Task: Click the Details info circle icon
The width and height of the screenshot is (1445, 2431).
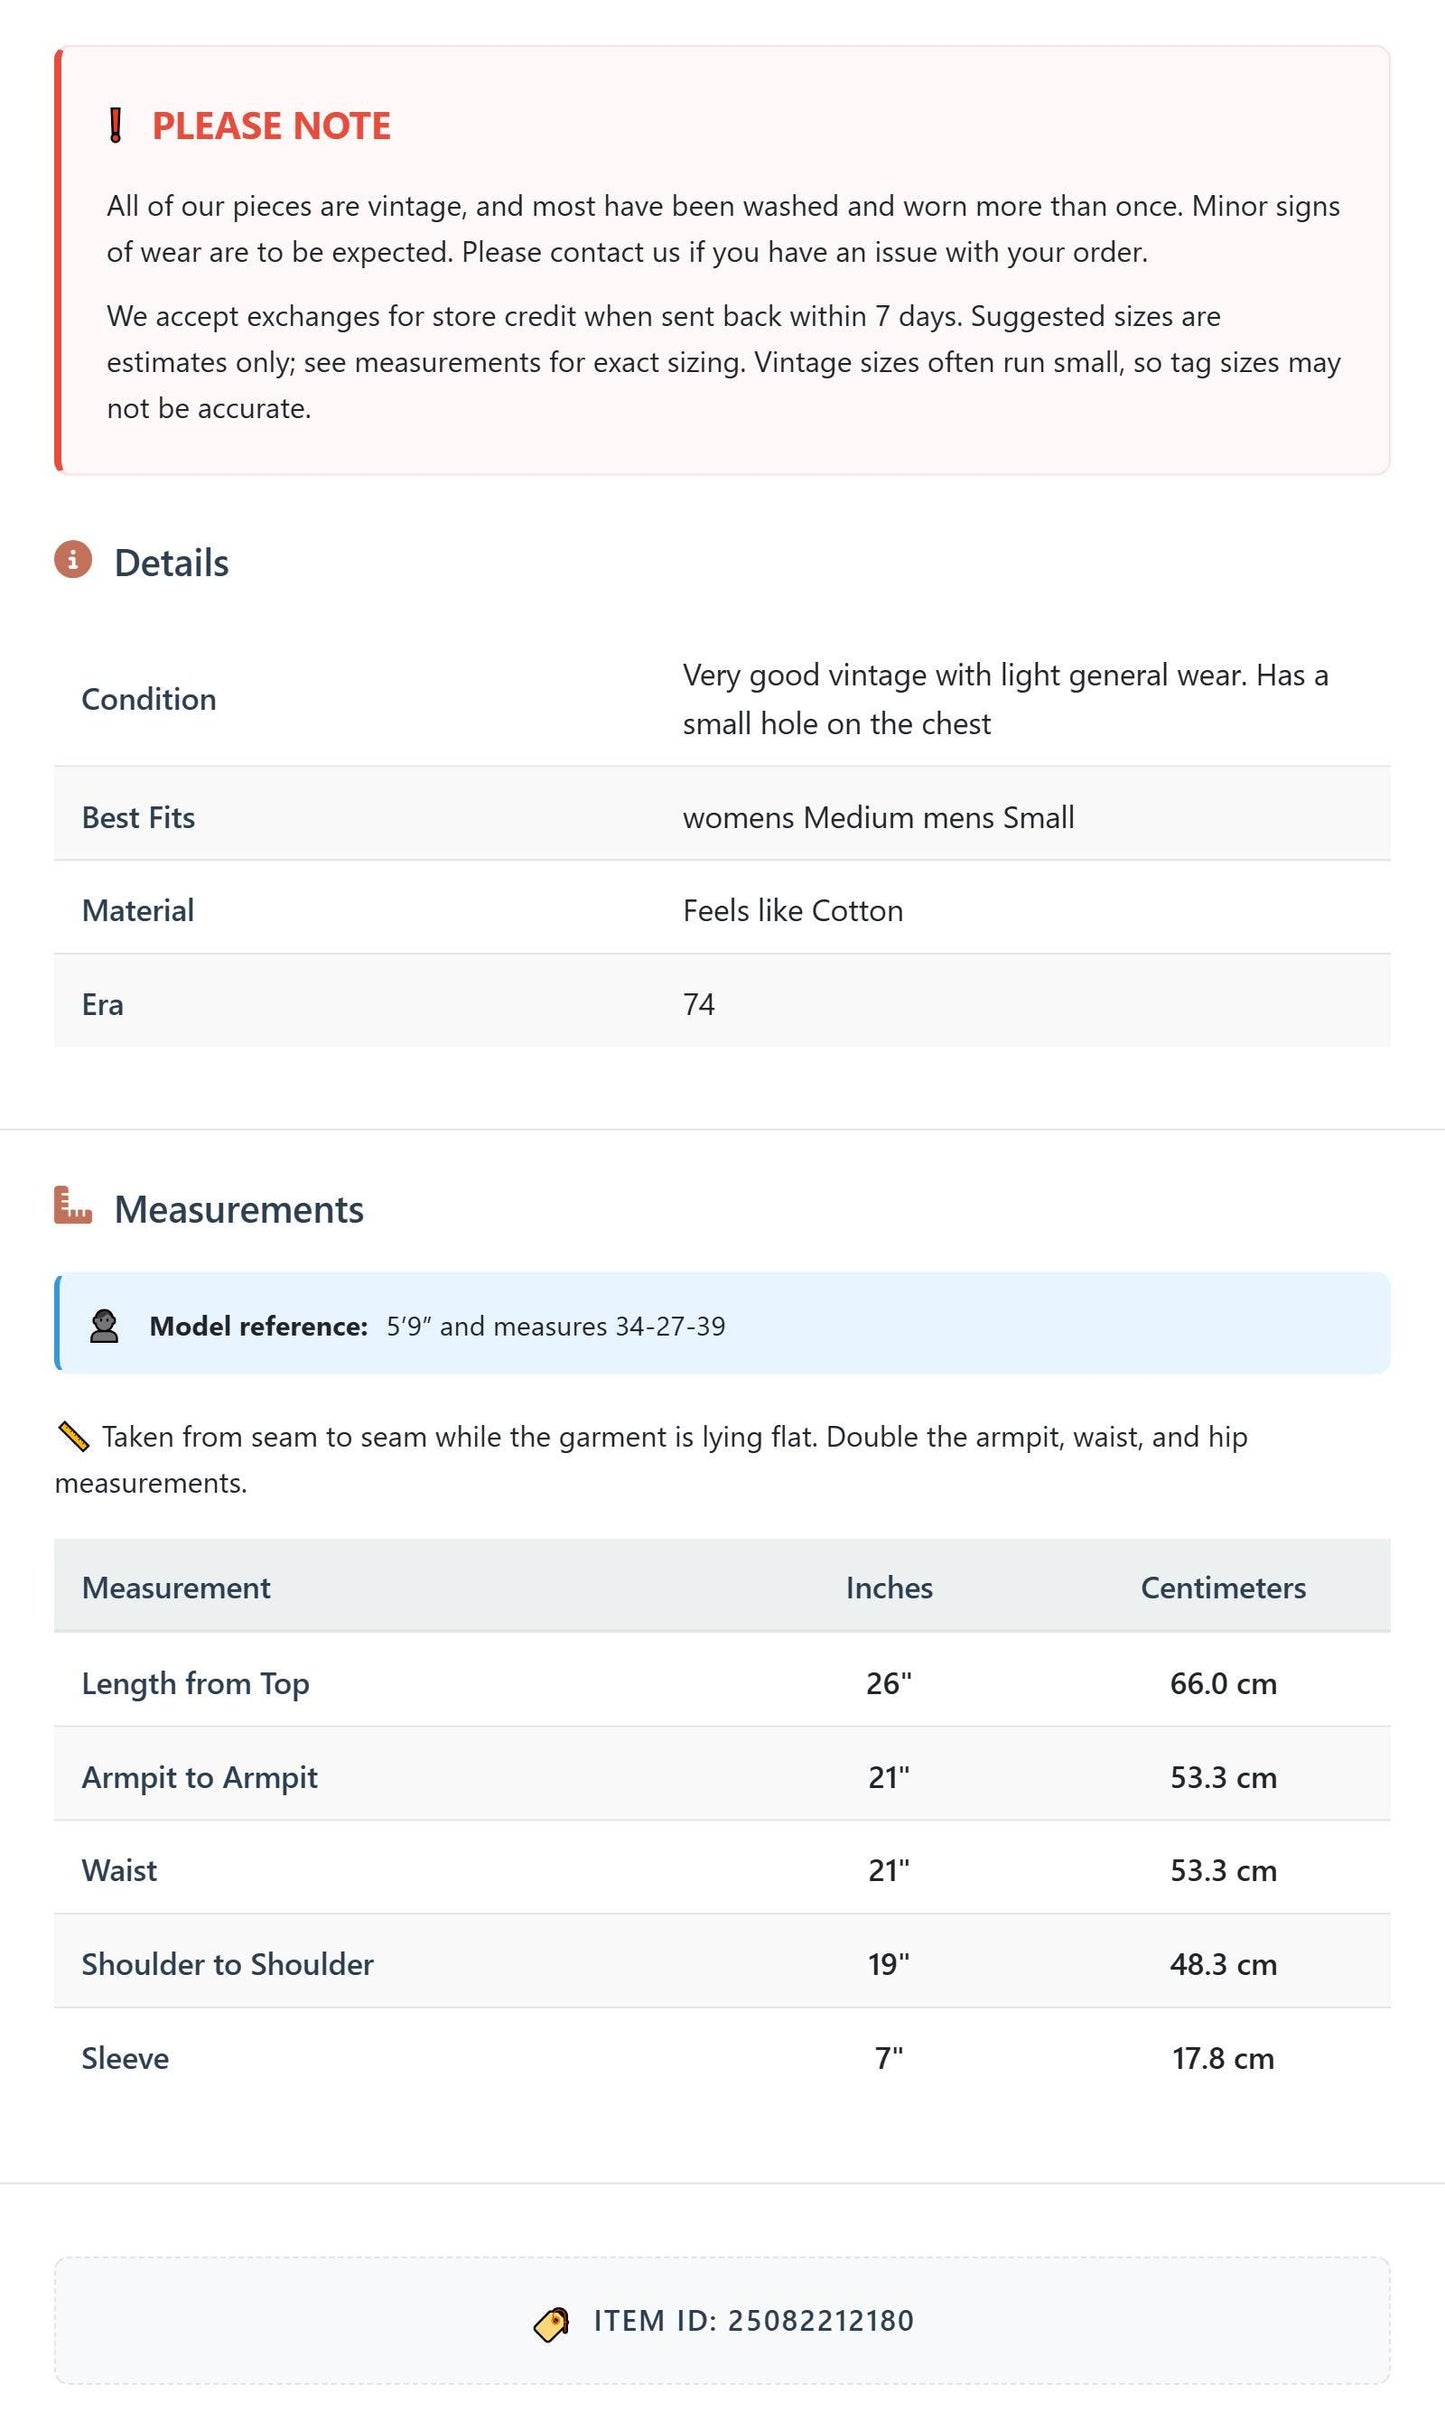Action: tap(73, 560)
